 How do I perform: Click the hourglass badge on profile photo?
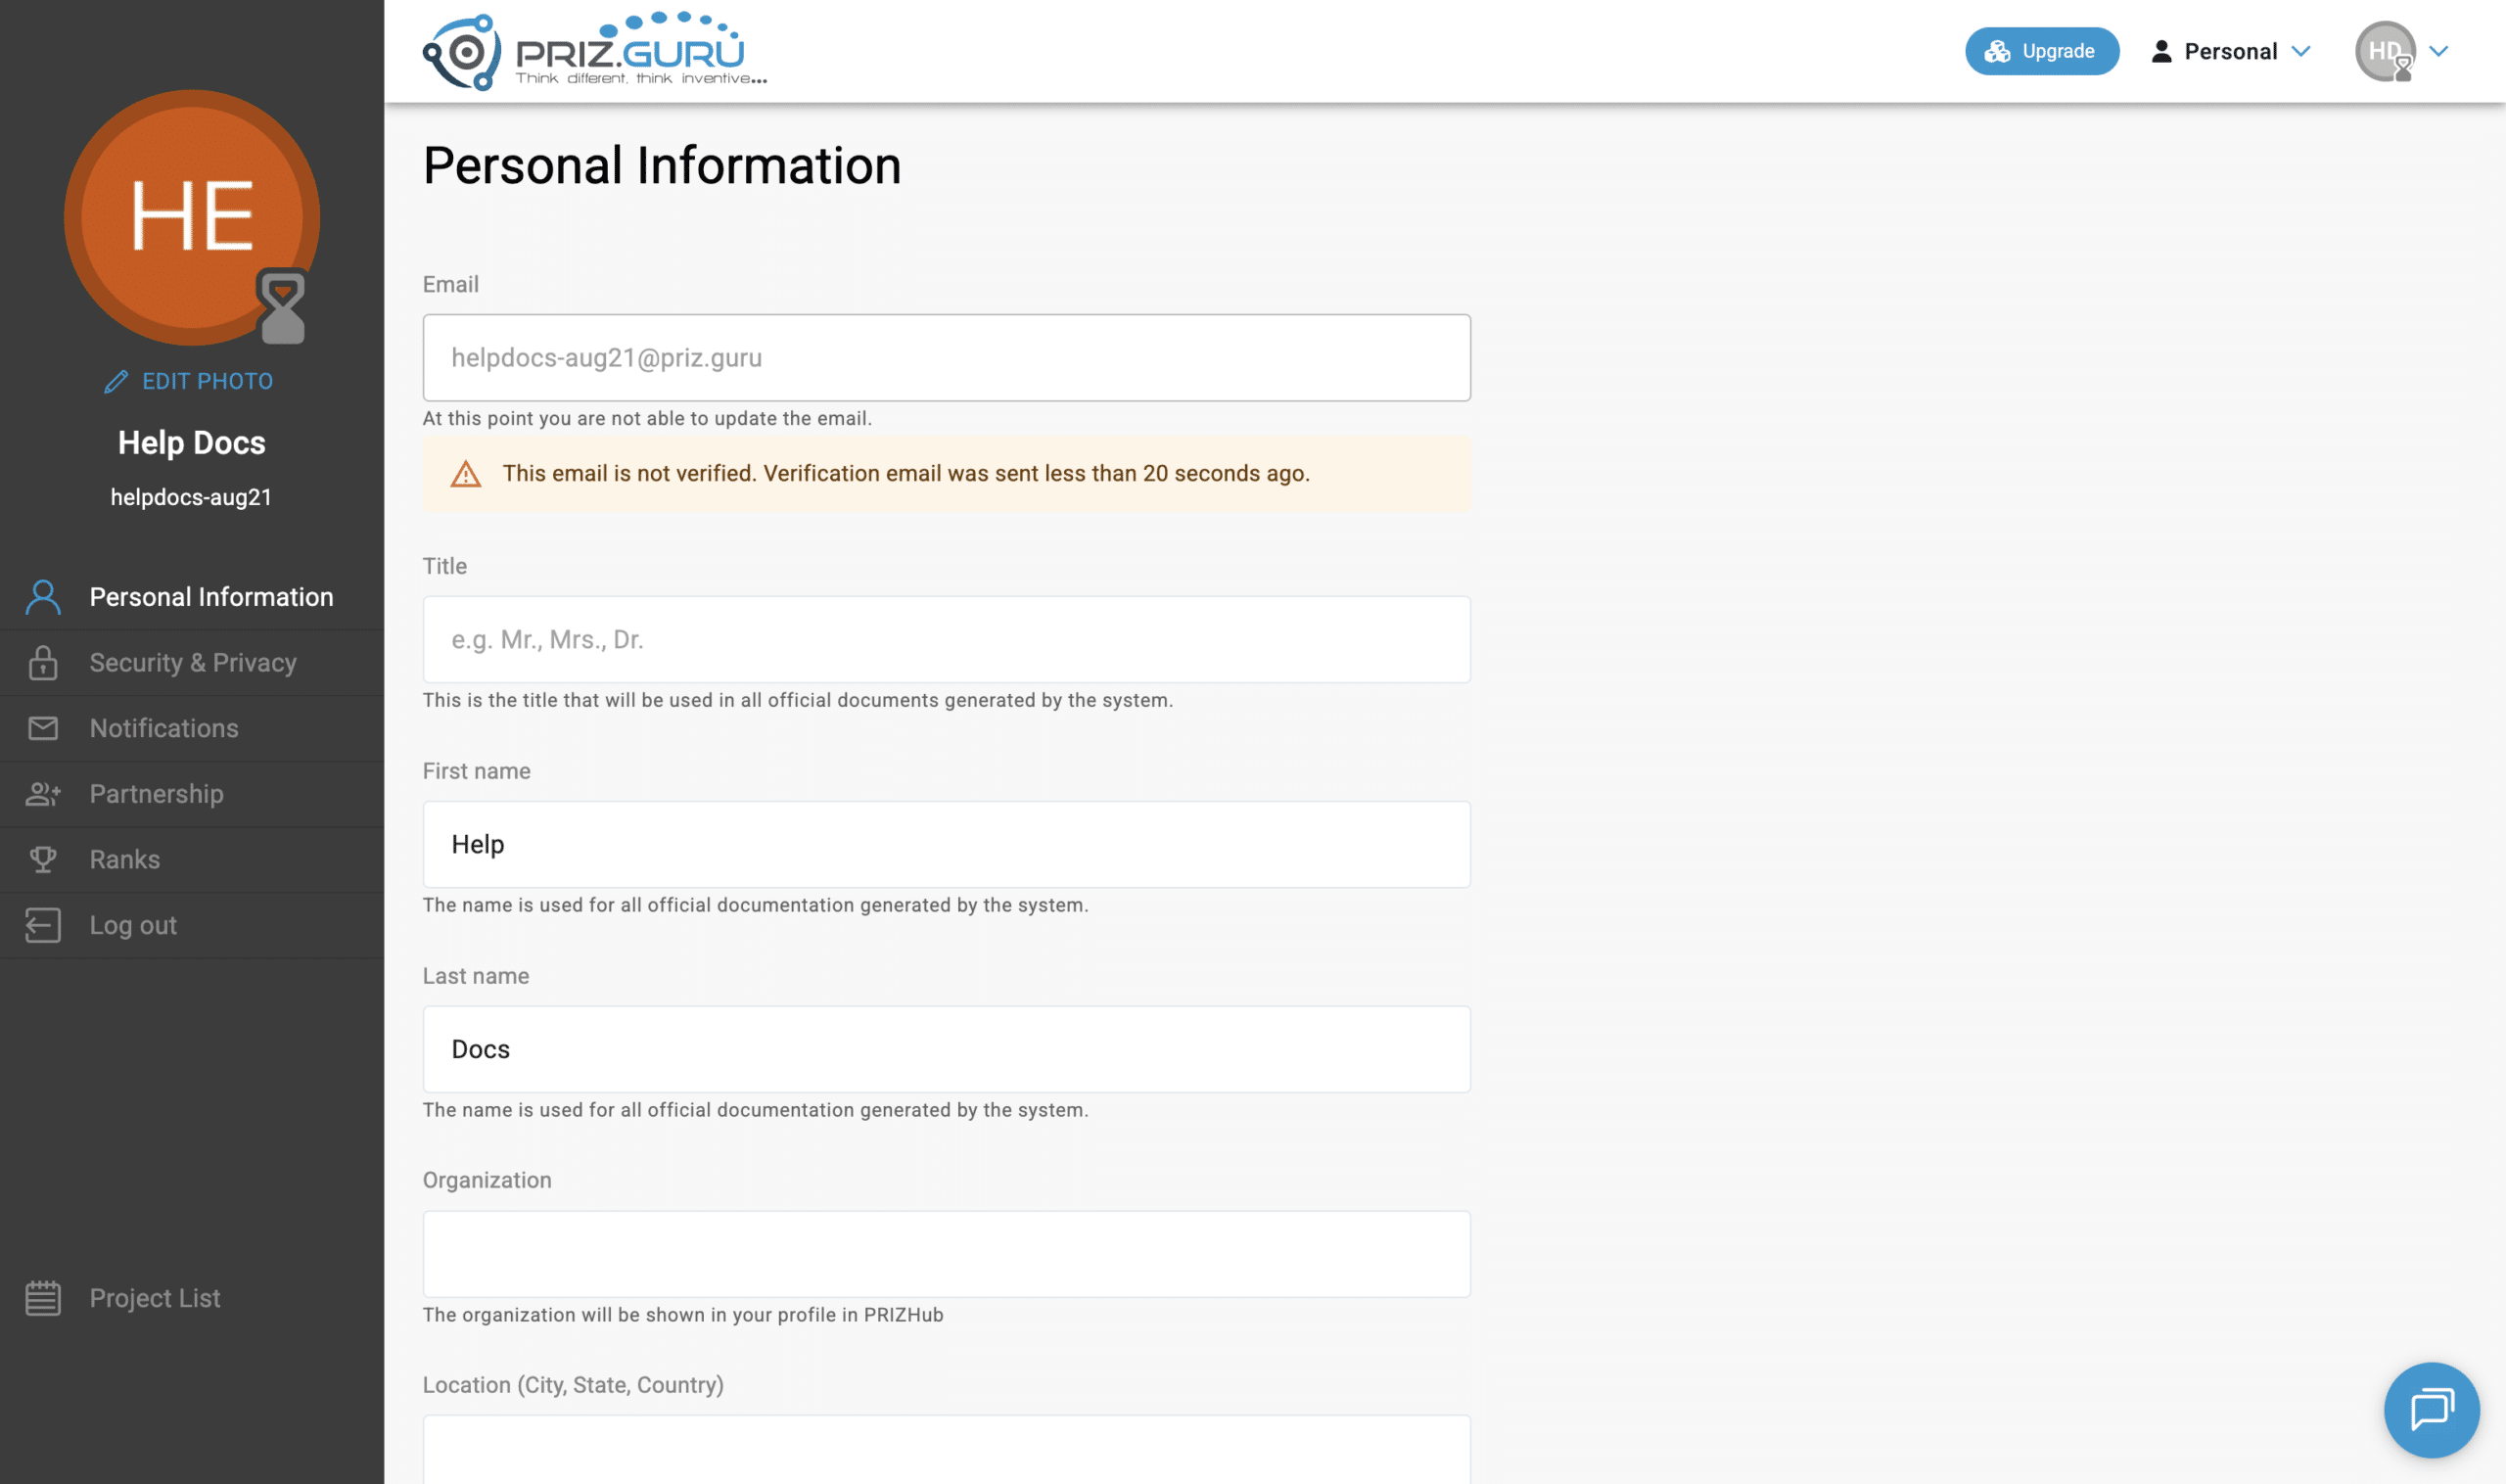click(282, 306)
